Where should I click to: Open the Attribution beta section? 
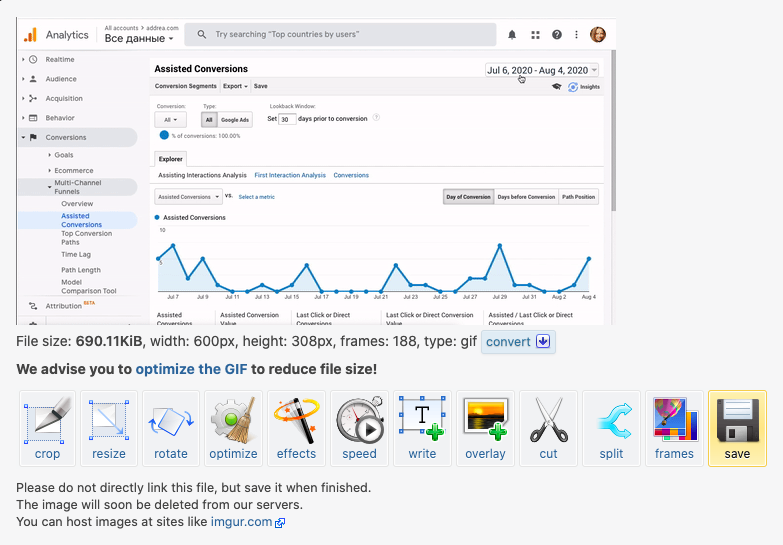(63, 306)
